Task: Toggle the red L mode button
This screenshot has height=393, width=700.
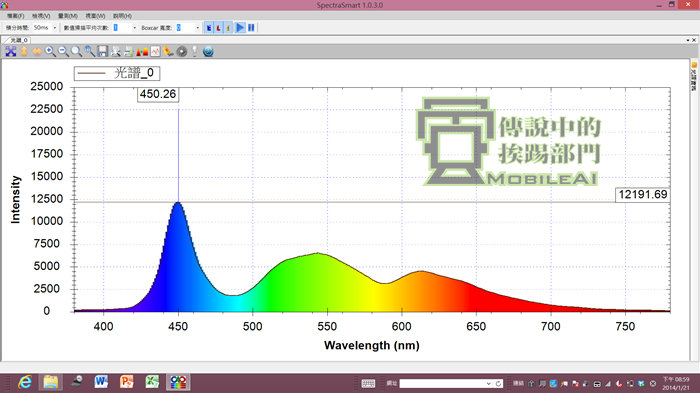Action: 218,28
